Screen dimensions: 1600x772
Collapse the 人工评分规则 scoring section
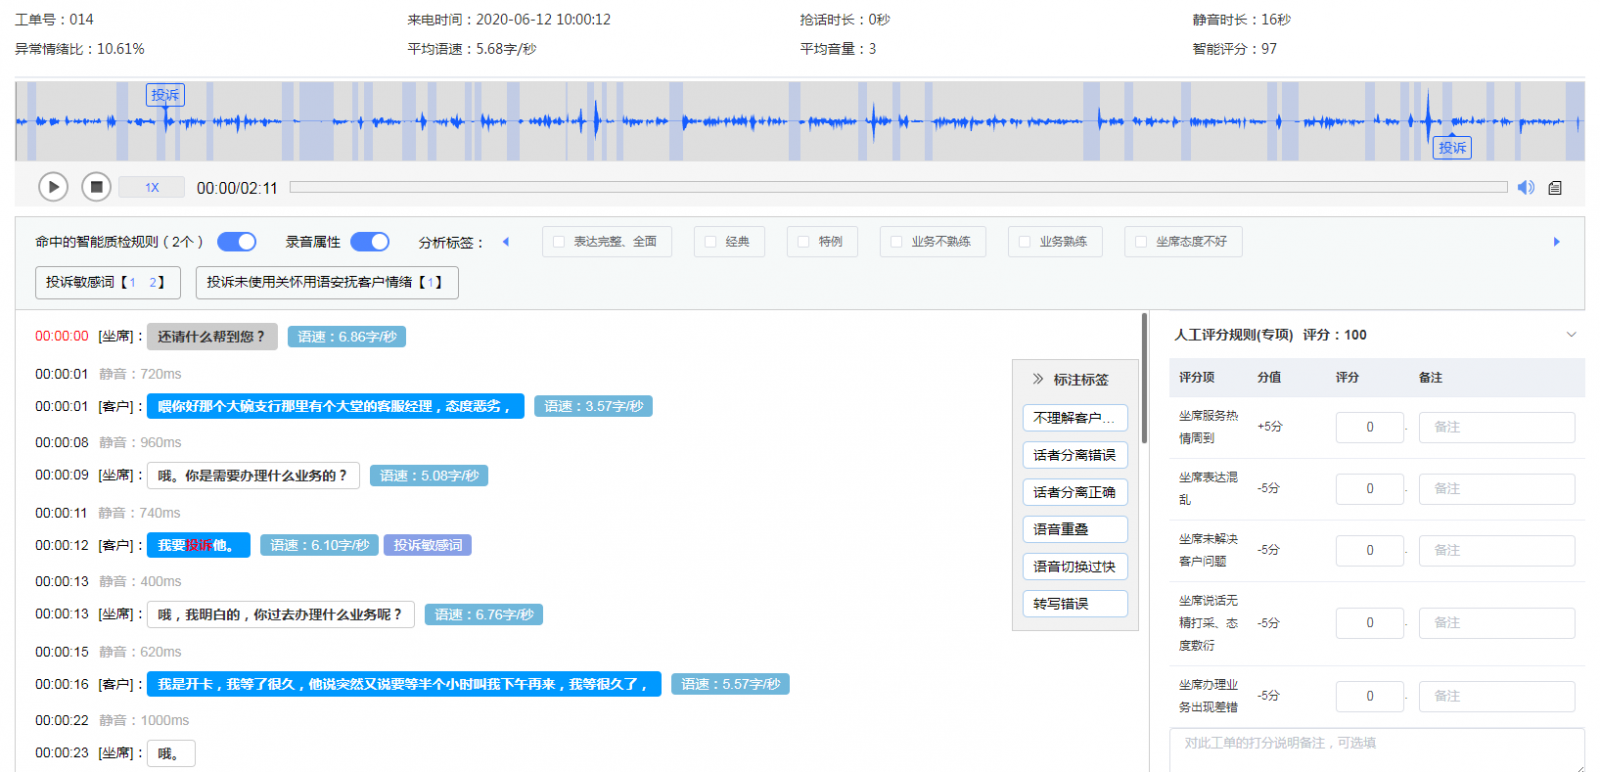[x=1571, y=335]
